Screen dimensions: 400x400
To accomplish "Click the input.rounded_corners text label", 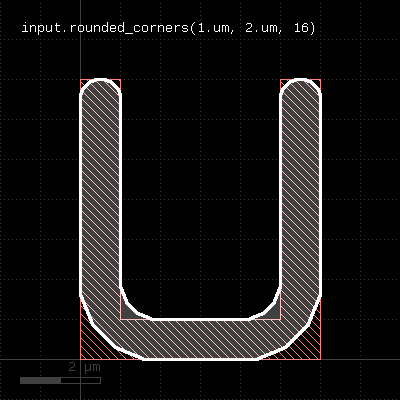I will click(168, 28).
